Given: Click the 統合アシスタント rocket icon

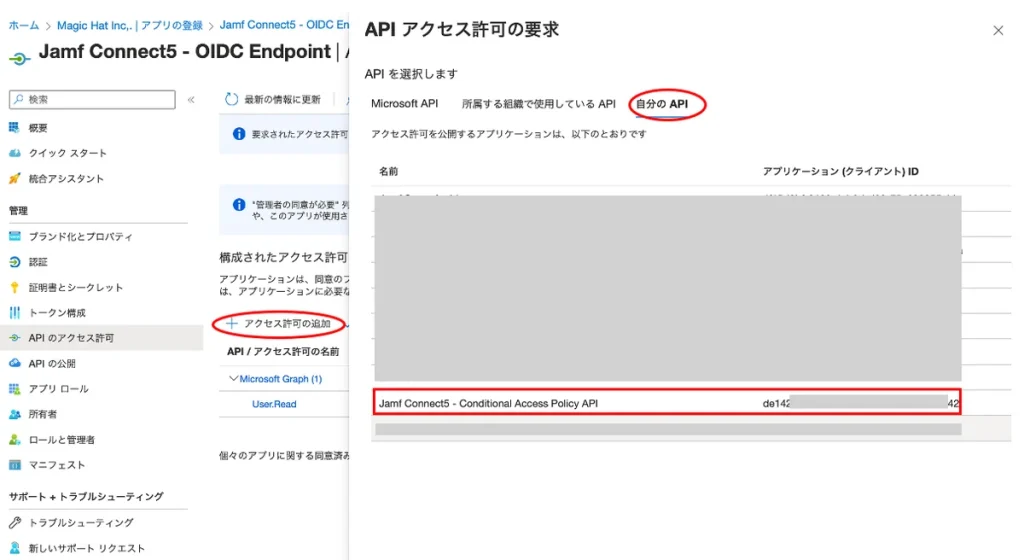Looking at the screenshot, I should (x=14, y=179).
